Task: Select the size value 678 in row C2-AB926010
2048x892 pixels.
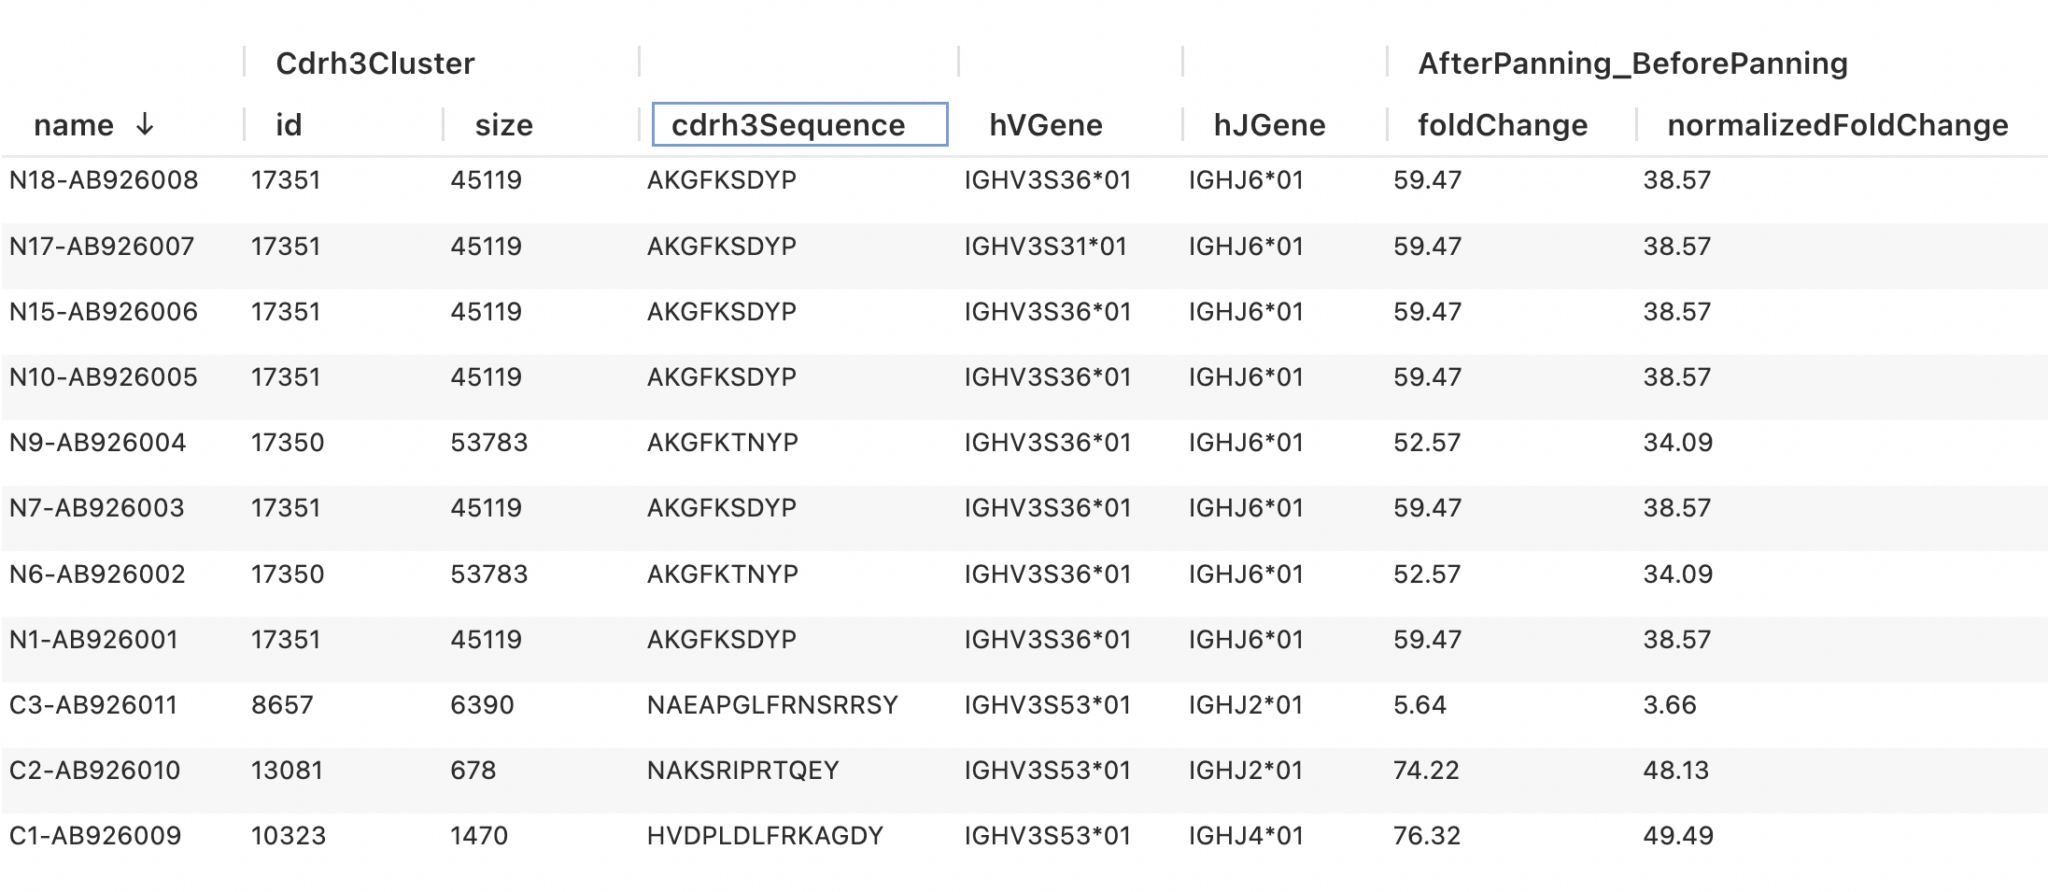Action: tap(487, 770)
